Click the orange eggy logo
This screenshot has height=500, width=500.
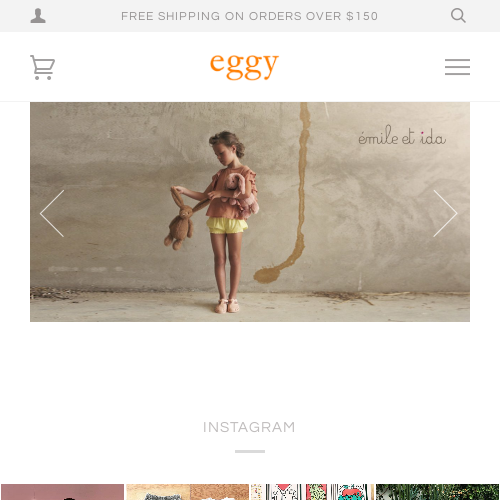pyautogui.click(x=244, y=66)
